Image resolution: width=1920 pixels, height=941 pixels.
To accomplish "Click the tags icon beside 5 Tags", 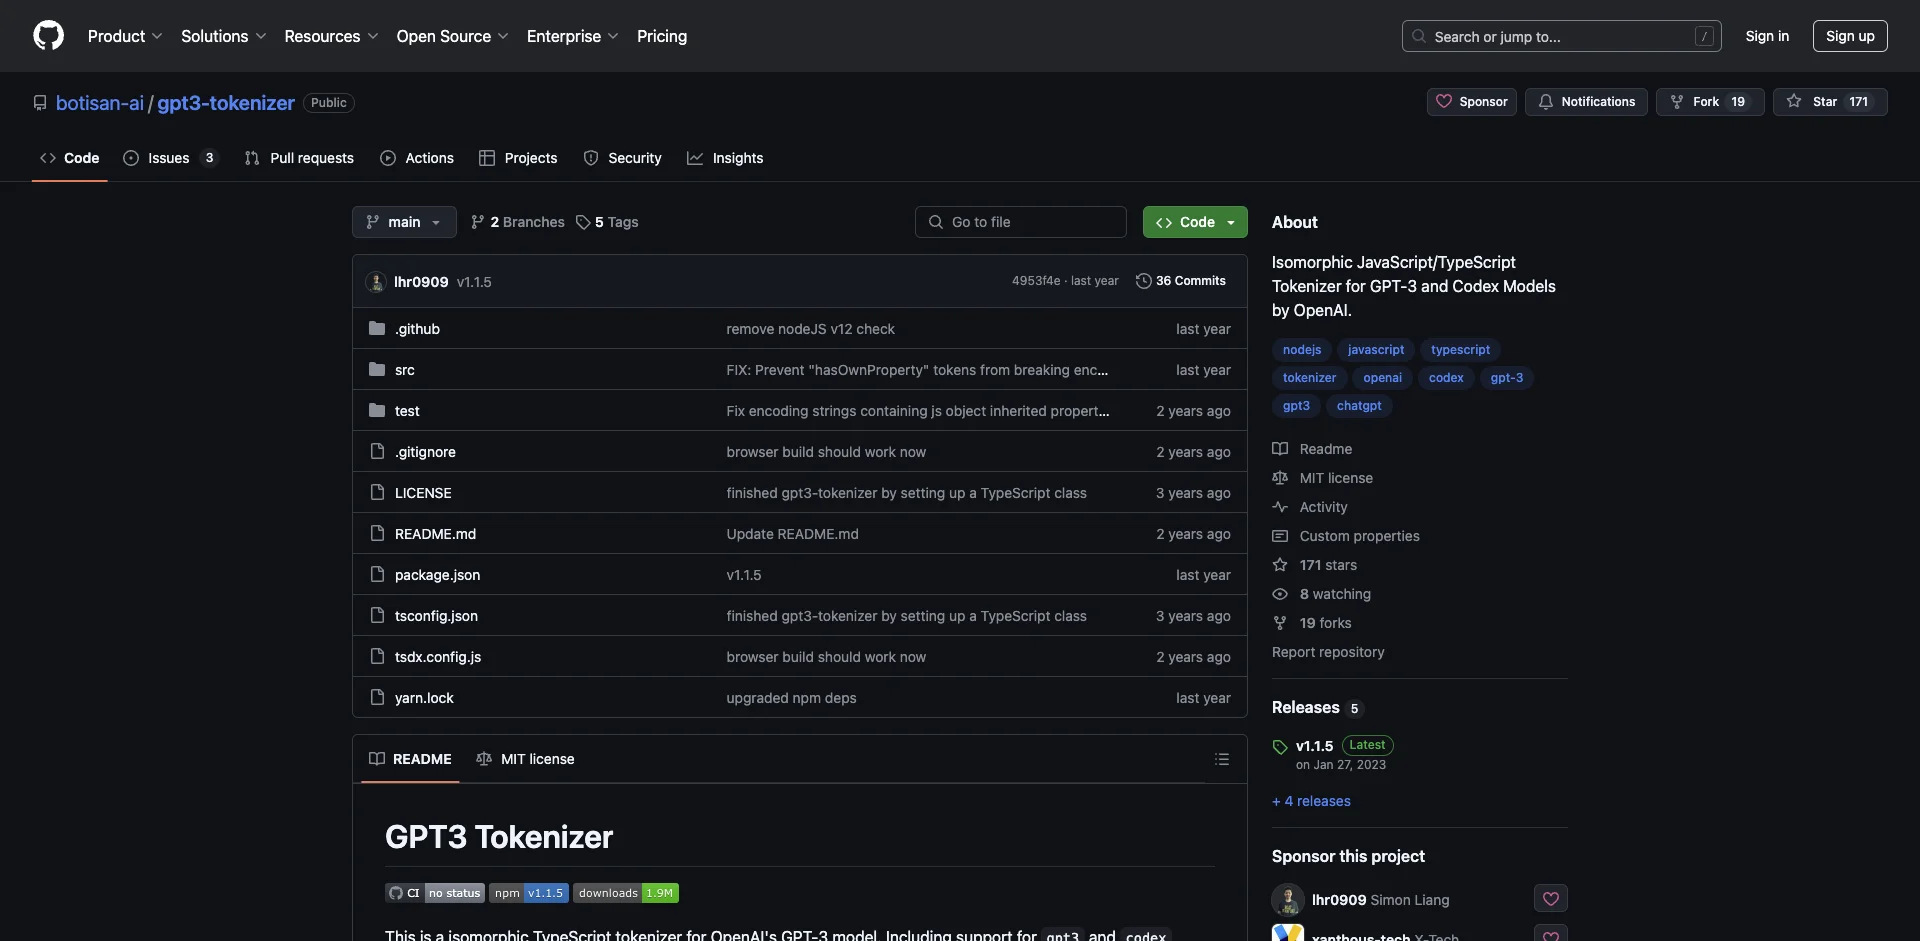I will 583,222.
